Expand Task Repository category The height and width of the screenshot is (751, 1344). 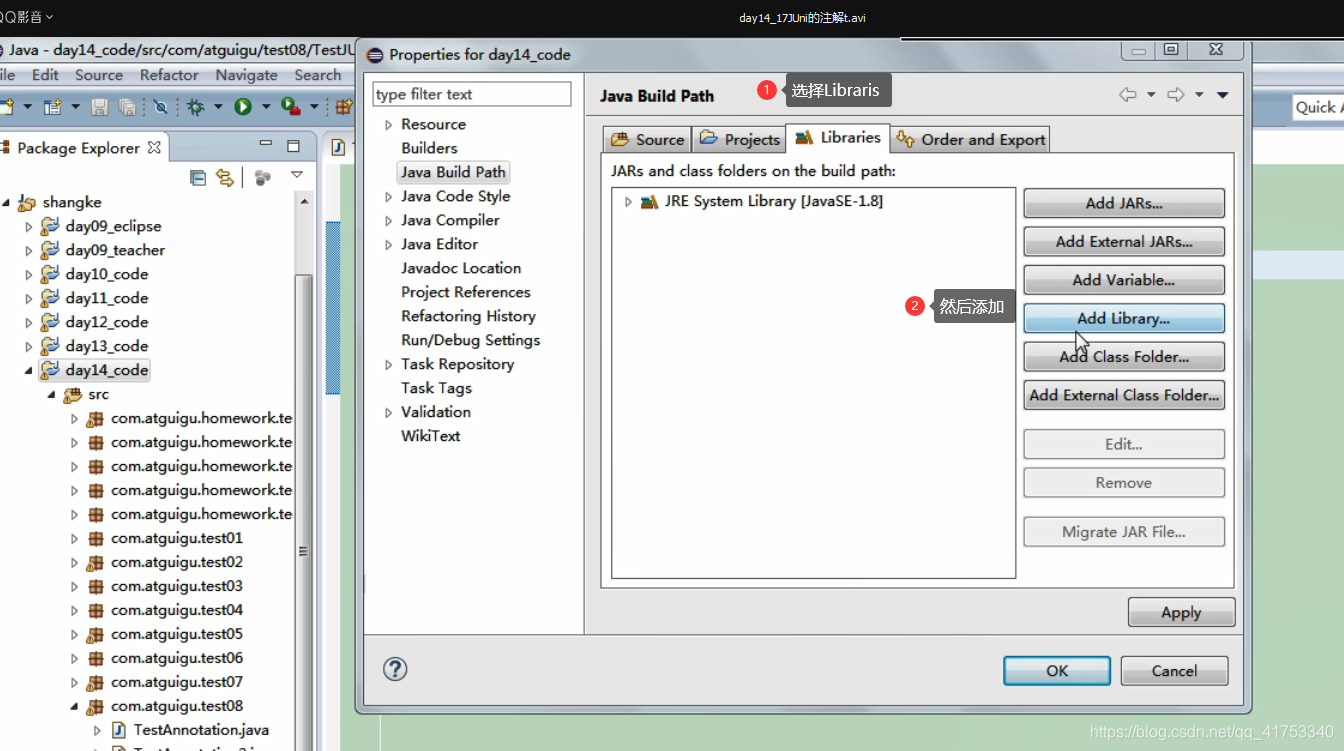click(389, 365)
